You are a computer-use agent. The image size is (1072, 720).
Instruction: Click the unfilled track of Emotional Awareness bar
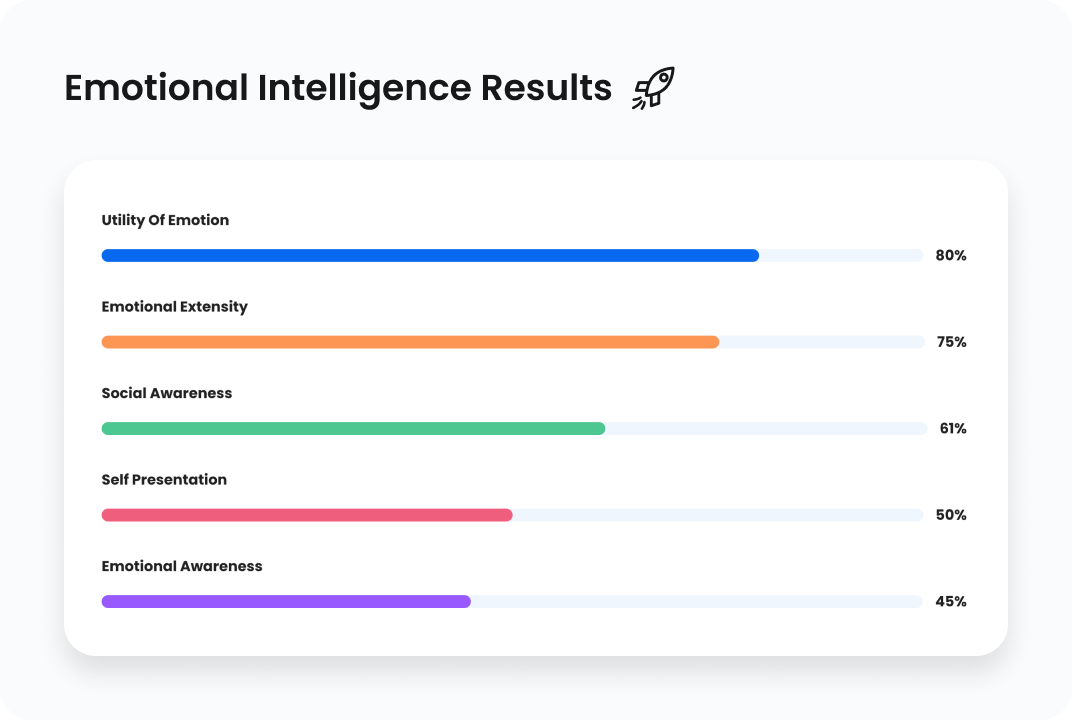click(696, 602)
